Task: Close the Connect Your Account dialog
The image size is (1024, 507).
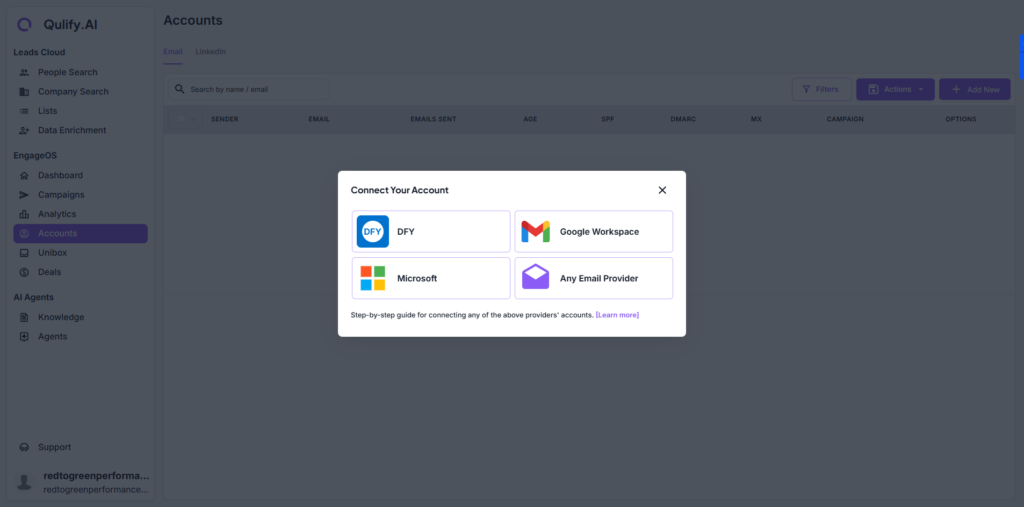Action: coord(662,190)
